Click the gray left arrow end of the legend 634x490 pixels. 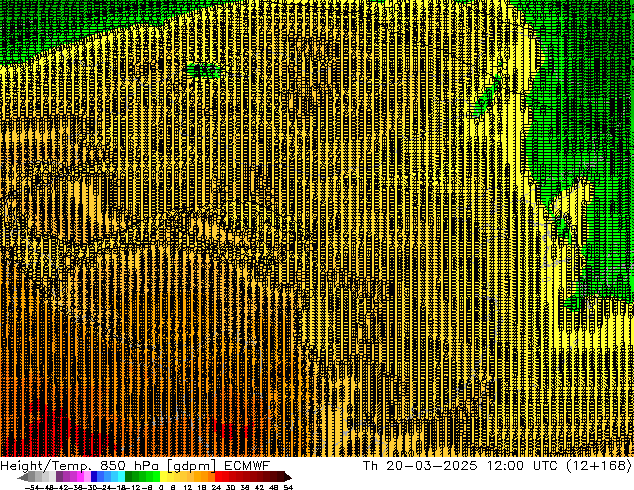[x=23, y=477]
